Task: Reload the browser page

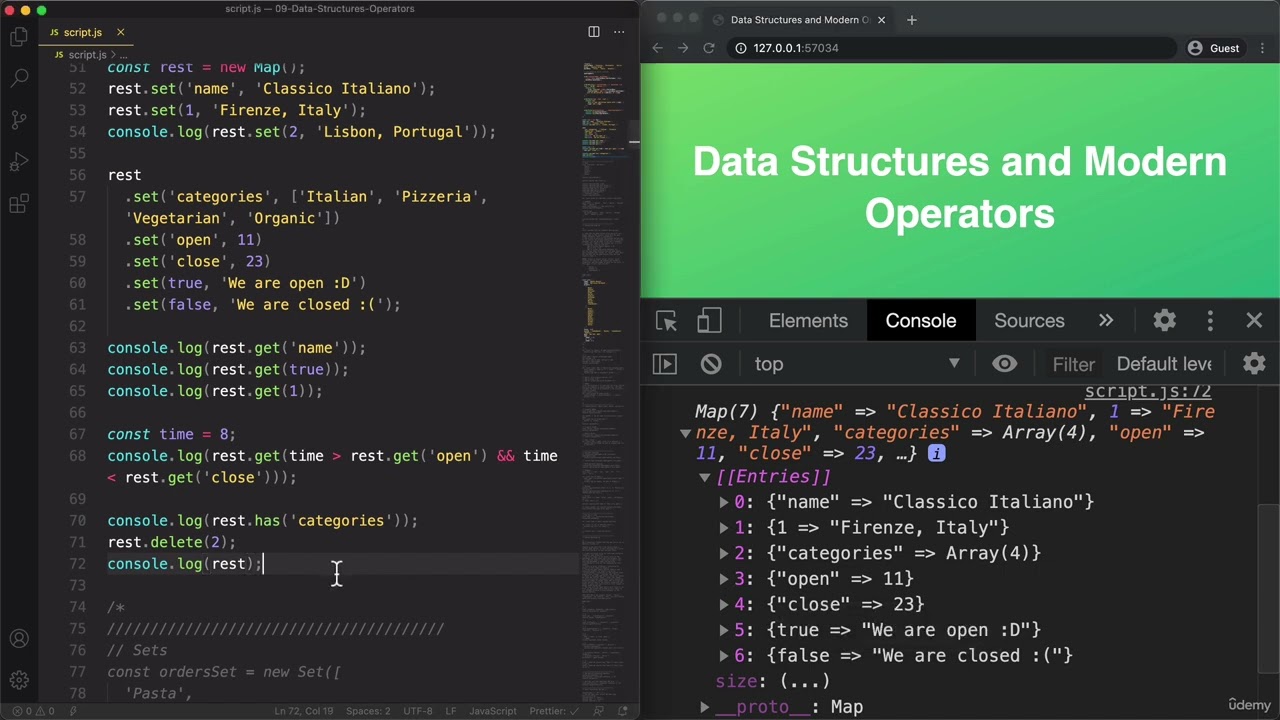Action: coord(709,48)
